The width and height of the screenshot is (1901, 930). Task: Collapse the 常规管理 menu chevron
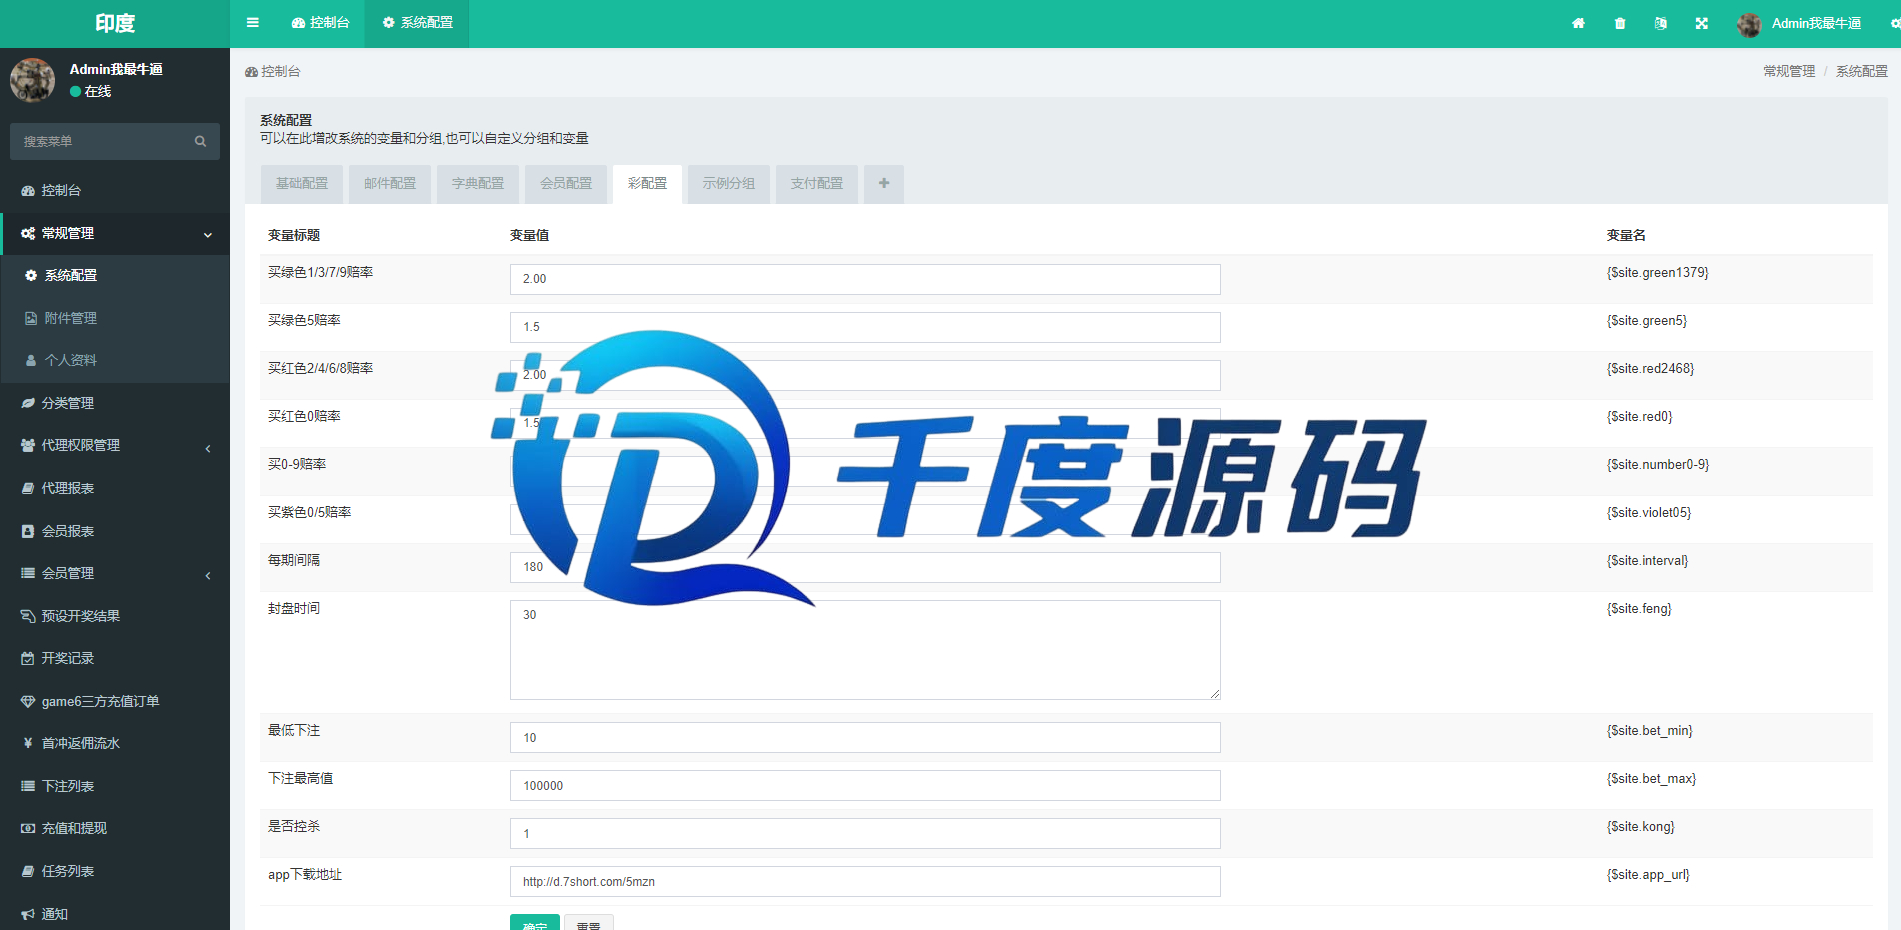pyautogui.click(x=208, y=234)
